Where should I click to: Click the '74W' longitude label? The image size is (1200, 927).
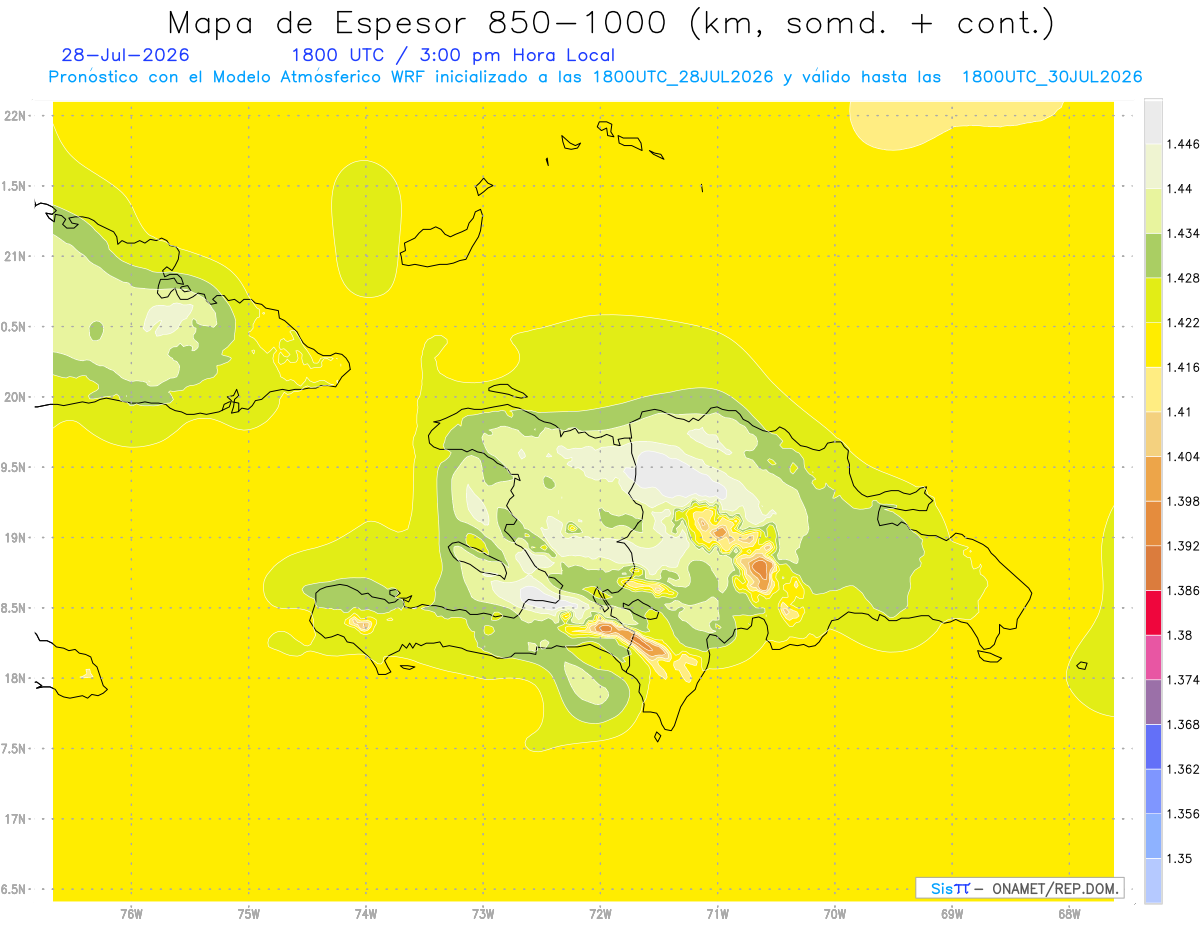pyautogui.click(x=366, y=913)
